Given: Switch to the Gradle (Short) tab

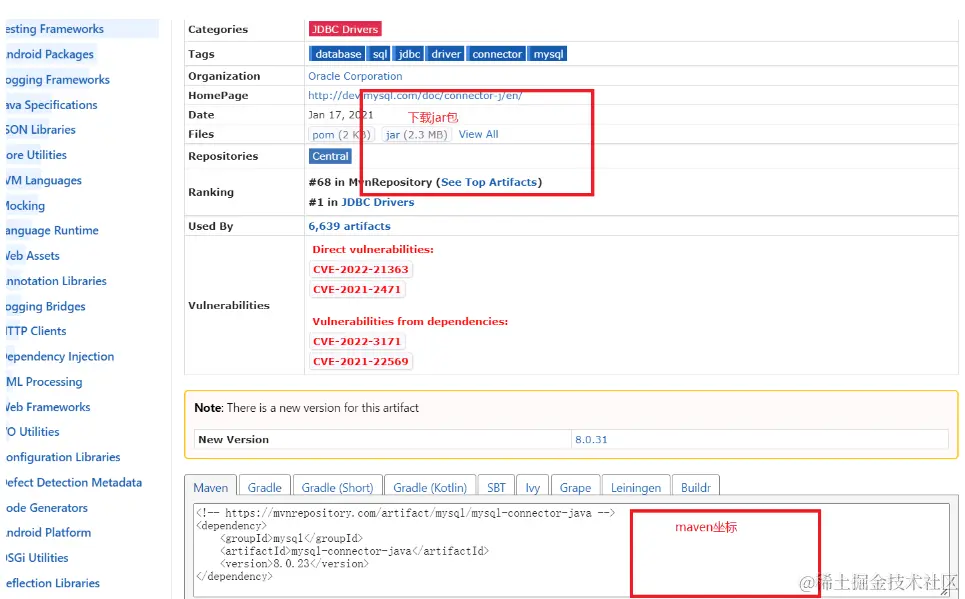Looking at the screenshot, I should click(337, 487).
